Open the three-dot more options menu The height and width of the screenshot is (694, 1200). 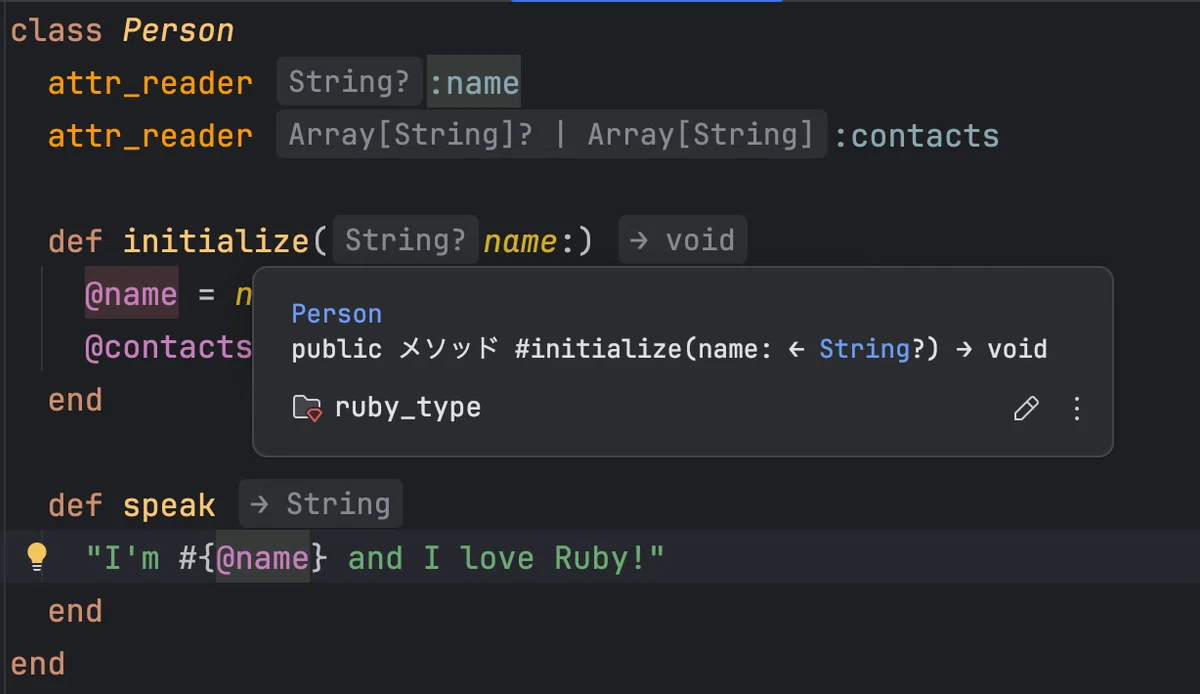tap(1077, 408)
